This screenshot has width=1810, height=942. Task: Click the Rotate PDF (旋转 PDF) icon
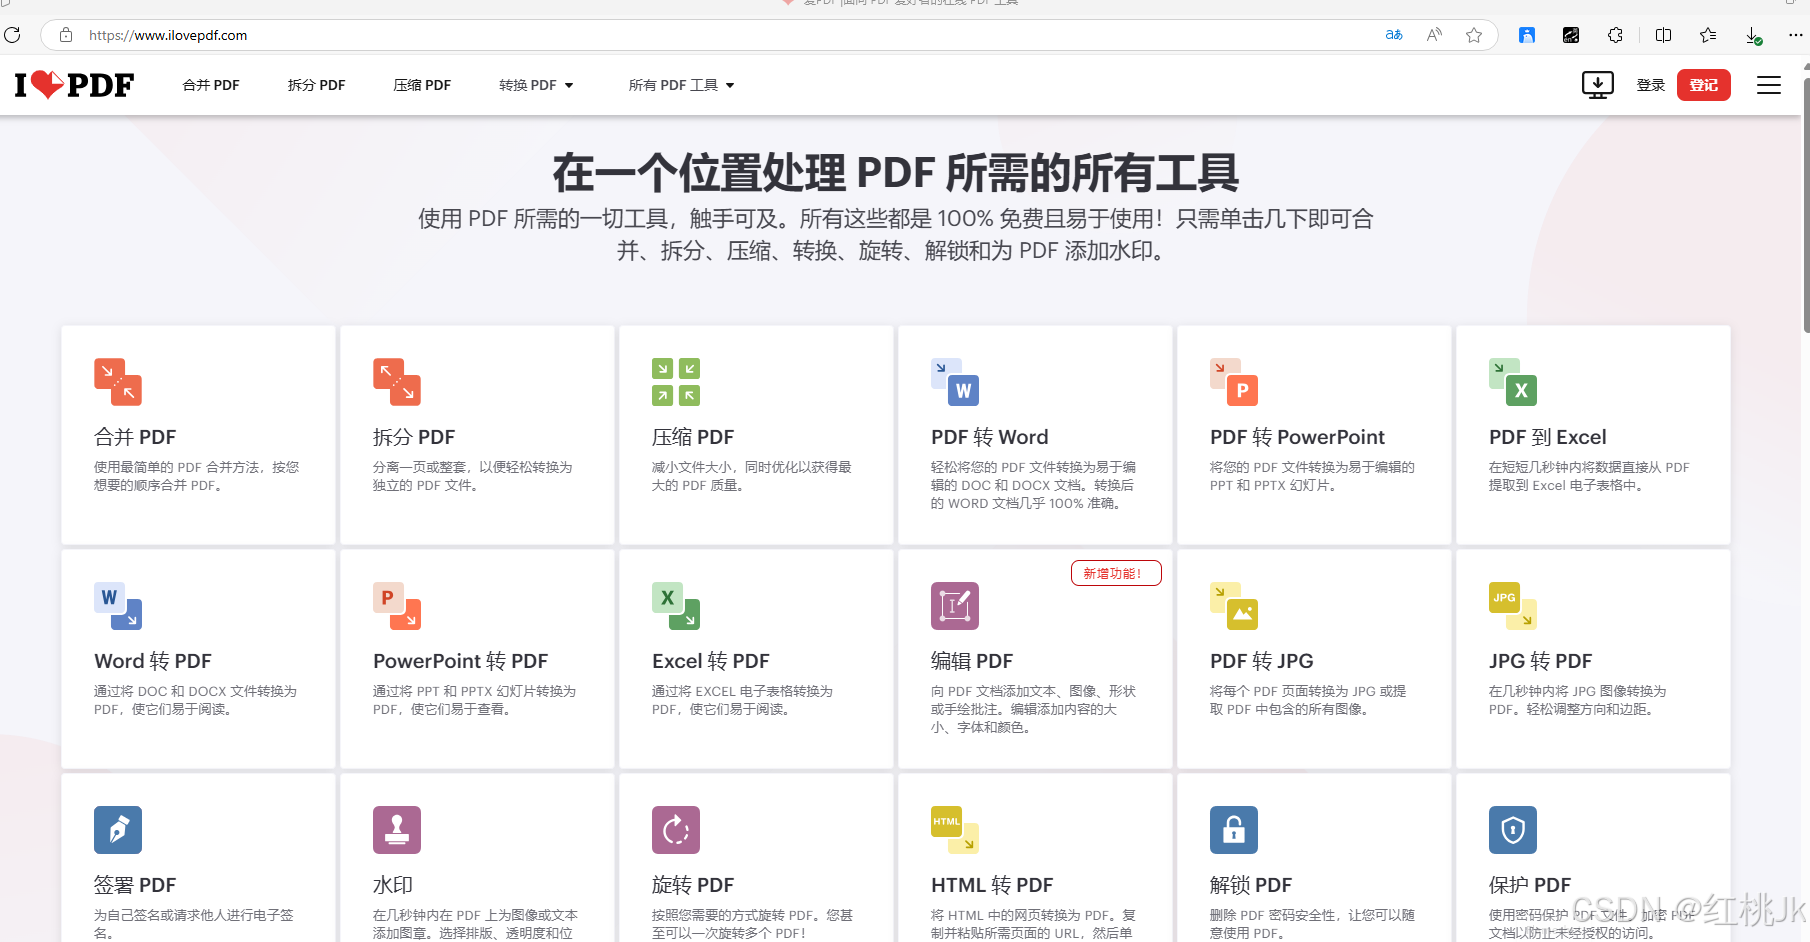(x=676, y=830)
